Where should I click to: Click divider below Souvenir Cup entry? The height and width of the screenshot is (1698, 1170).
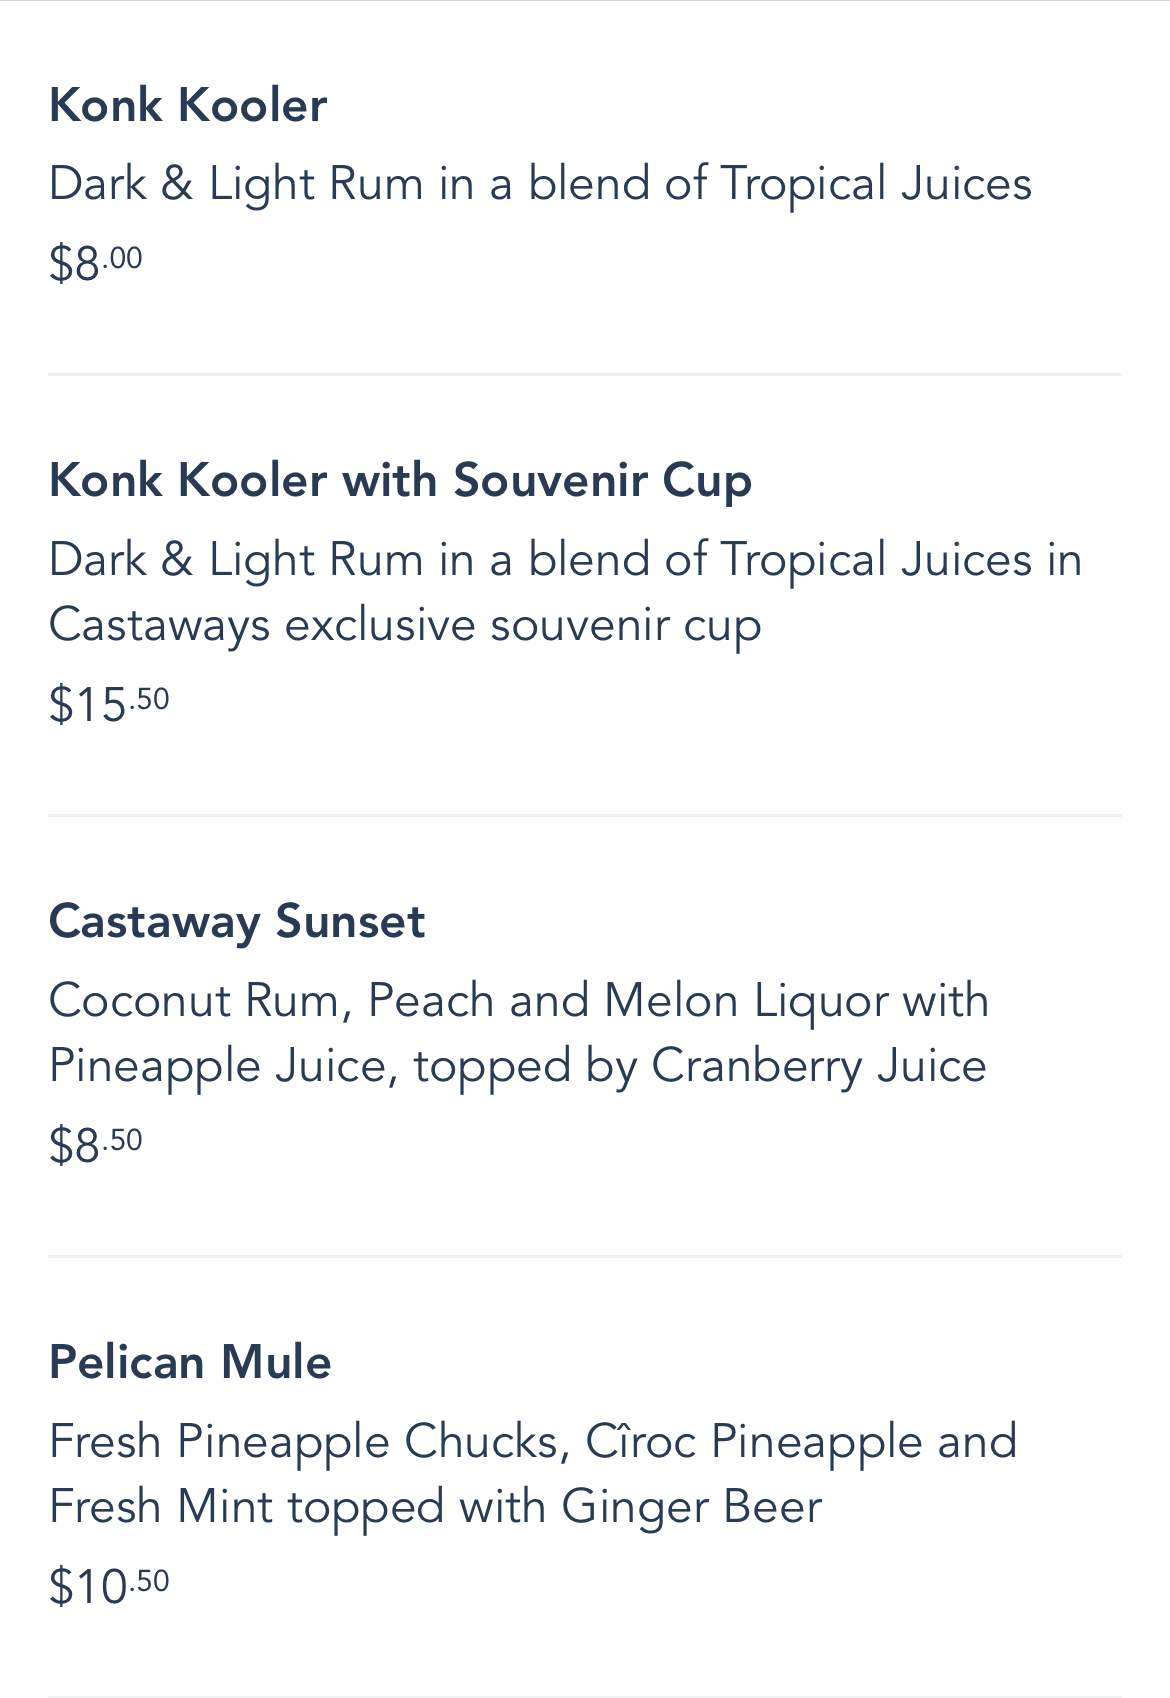tap(585, 816)
